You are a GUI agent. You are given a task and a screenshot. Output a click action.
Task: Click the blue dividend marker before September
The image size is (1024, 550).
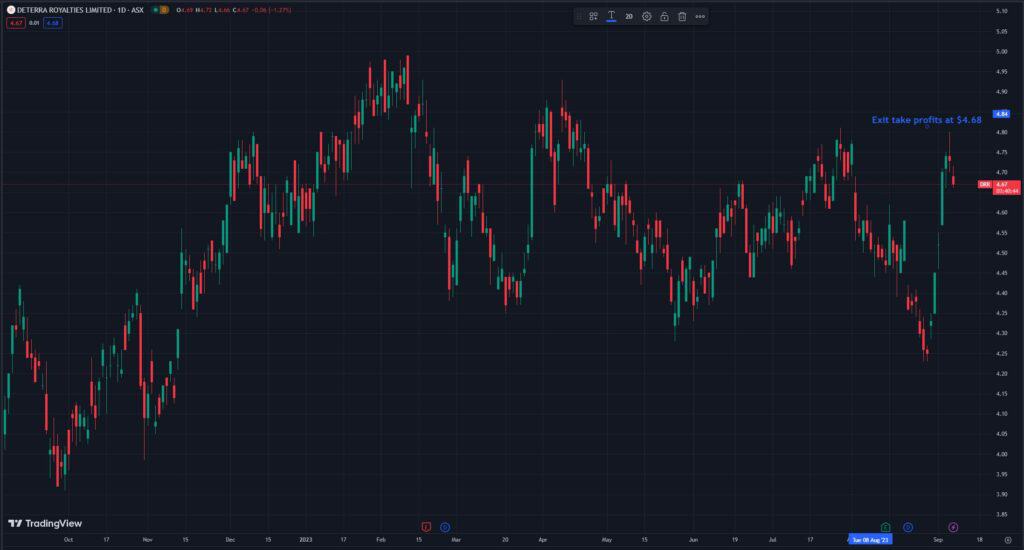[908, 526]
